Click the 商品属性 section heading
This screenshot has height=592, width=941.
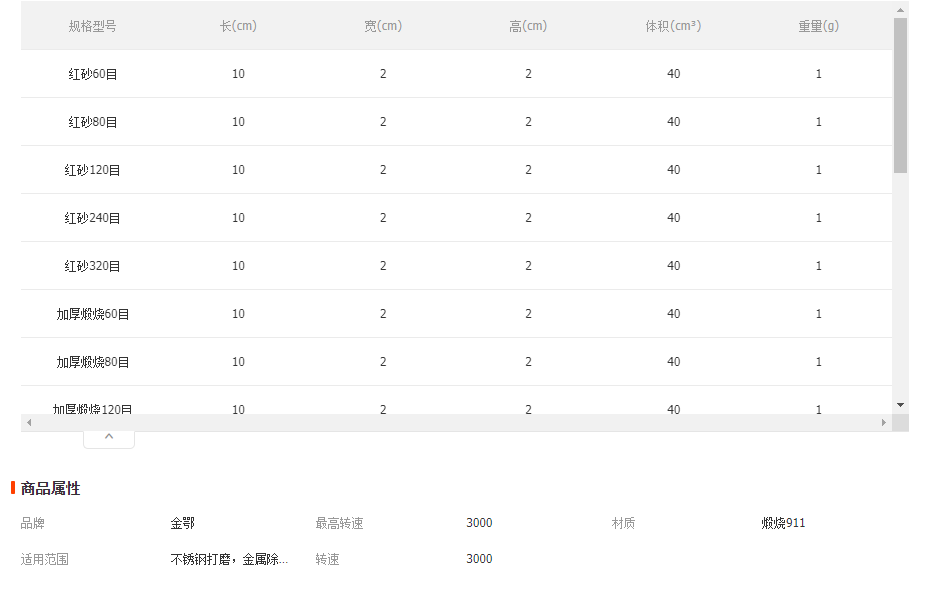[50, 489]
